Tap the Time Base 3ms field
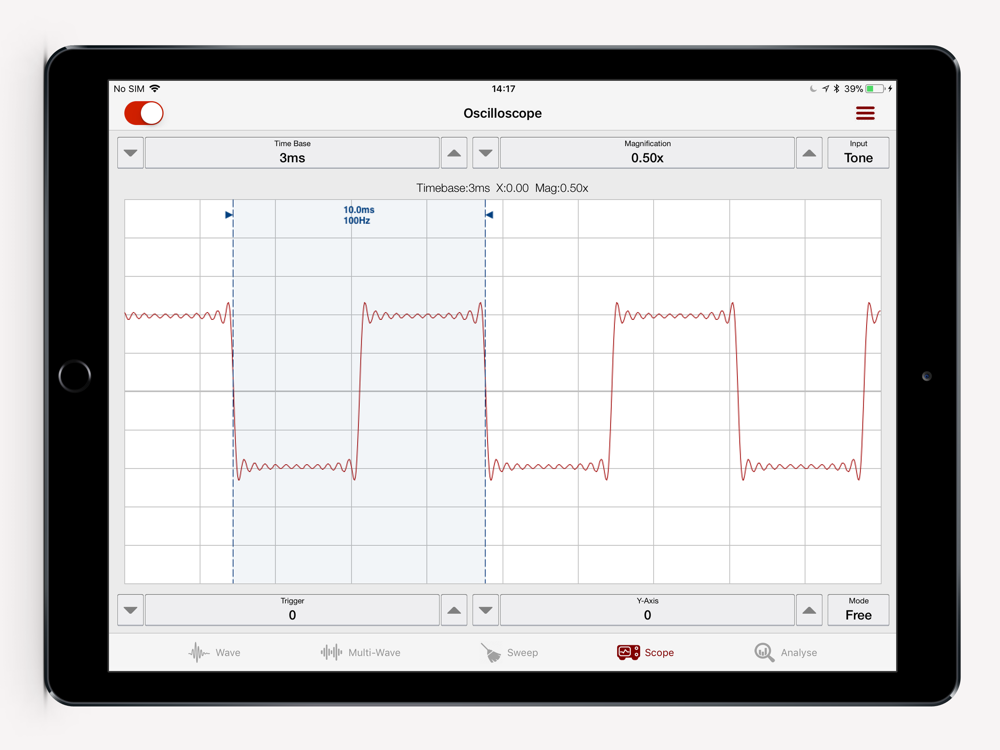1000x750 pixels. tap(292, 153)
